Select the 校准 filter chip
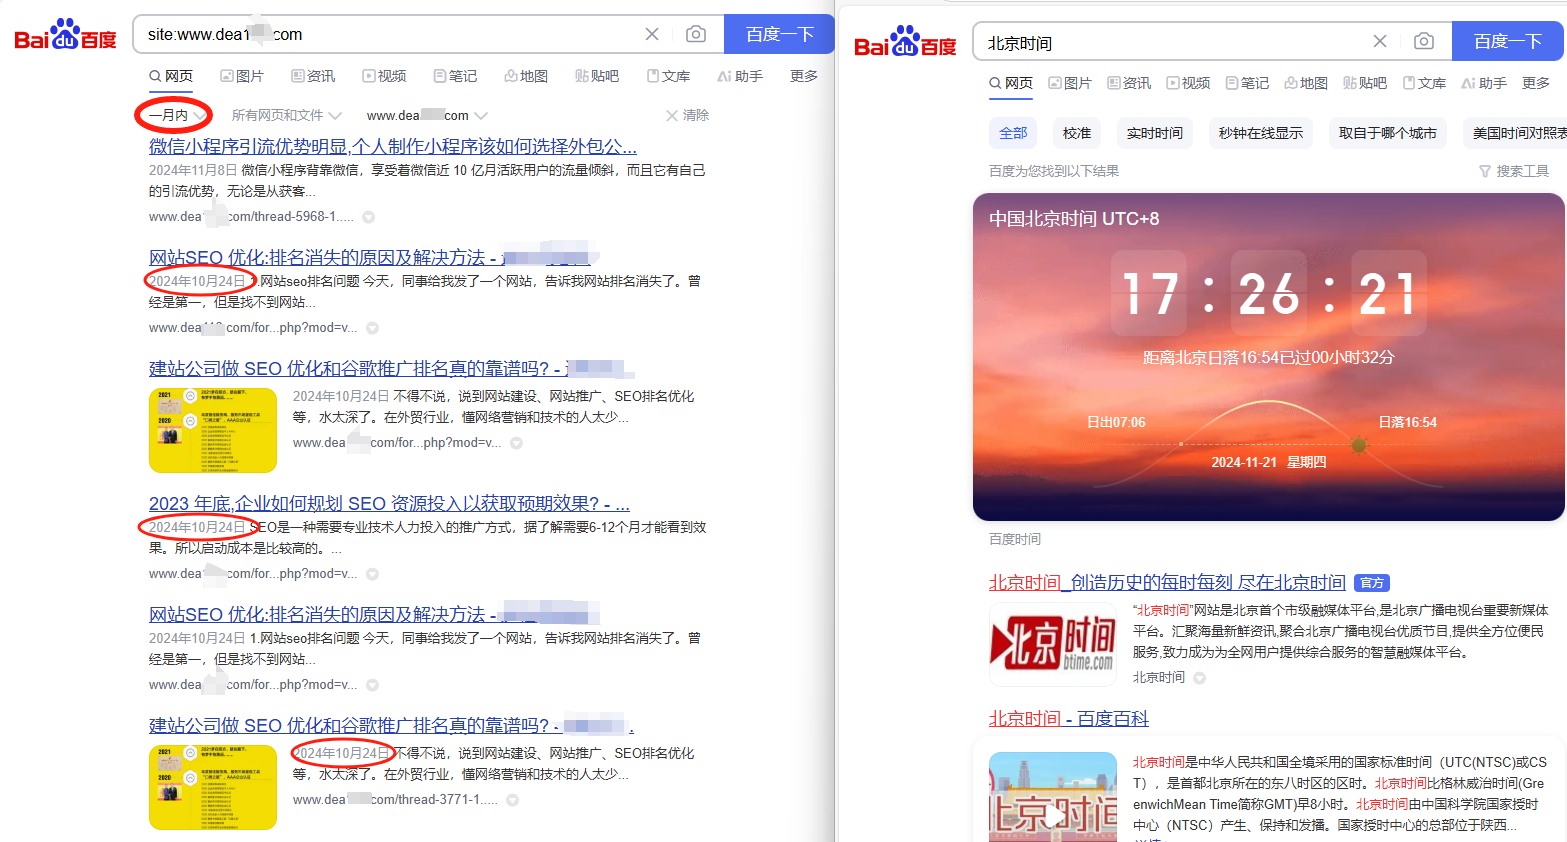 [x=1077, y=133]
